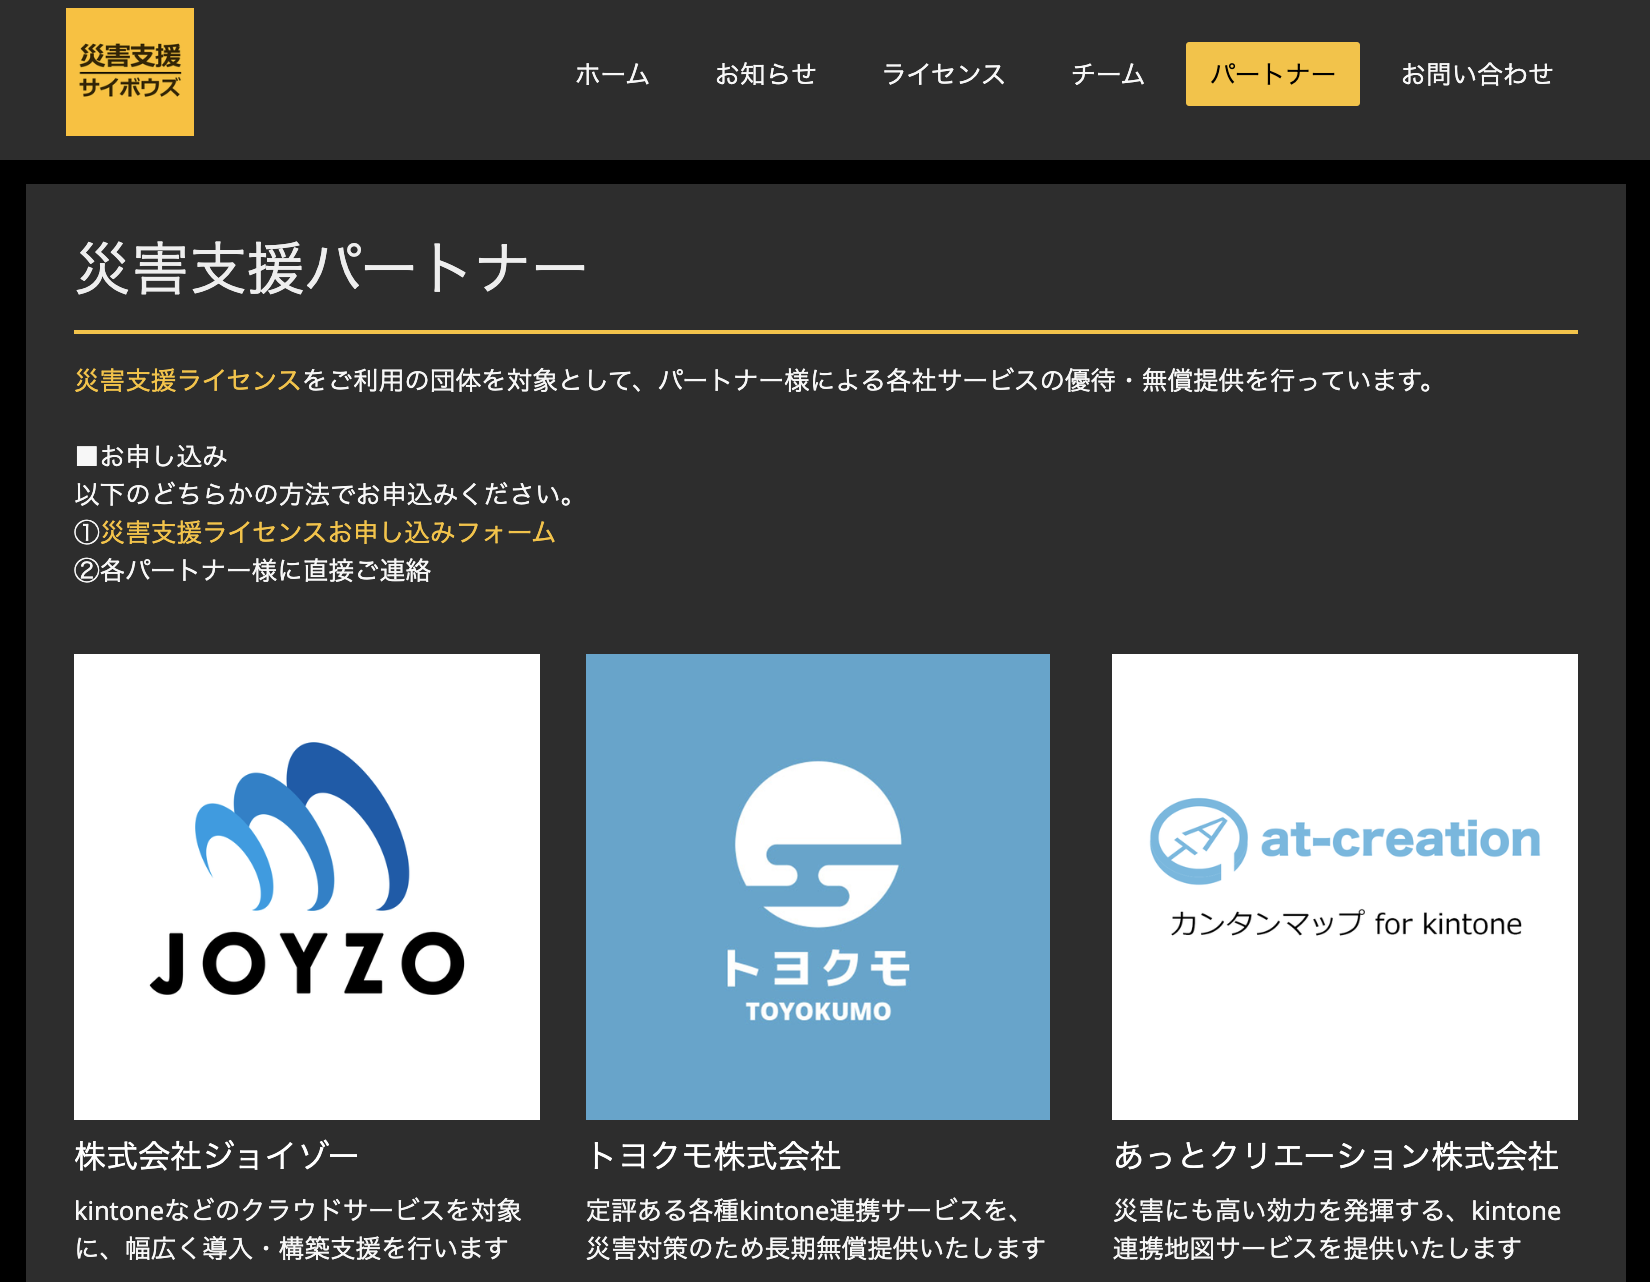Click the トヨクモ TOYOKUMO logo thumbnail
Image resolution: width=1650 pixels, height=1282 pixels.
(x=818, y=887)
